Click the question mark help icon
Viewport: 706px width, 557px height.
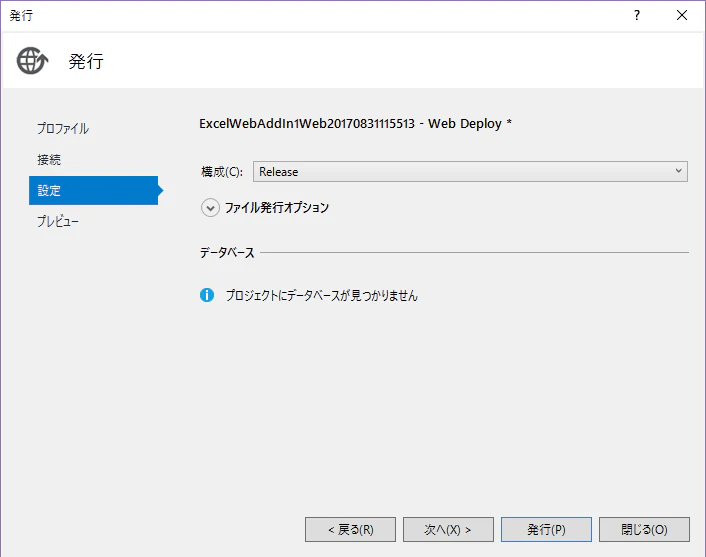(x=637, y=15)
